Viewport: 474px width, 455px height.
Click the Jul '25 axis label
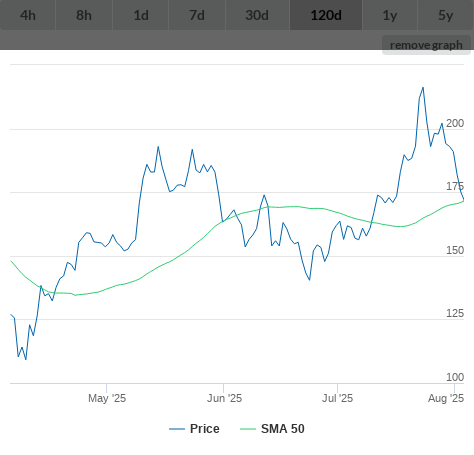click(337, 398)
